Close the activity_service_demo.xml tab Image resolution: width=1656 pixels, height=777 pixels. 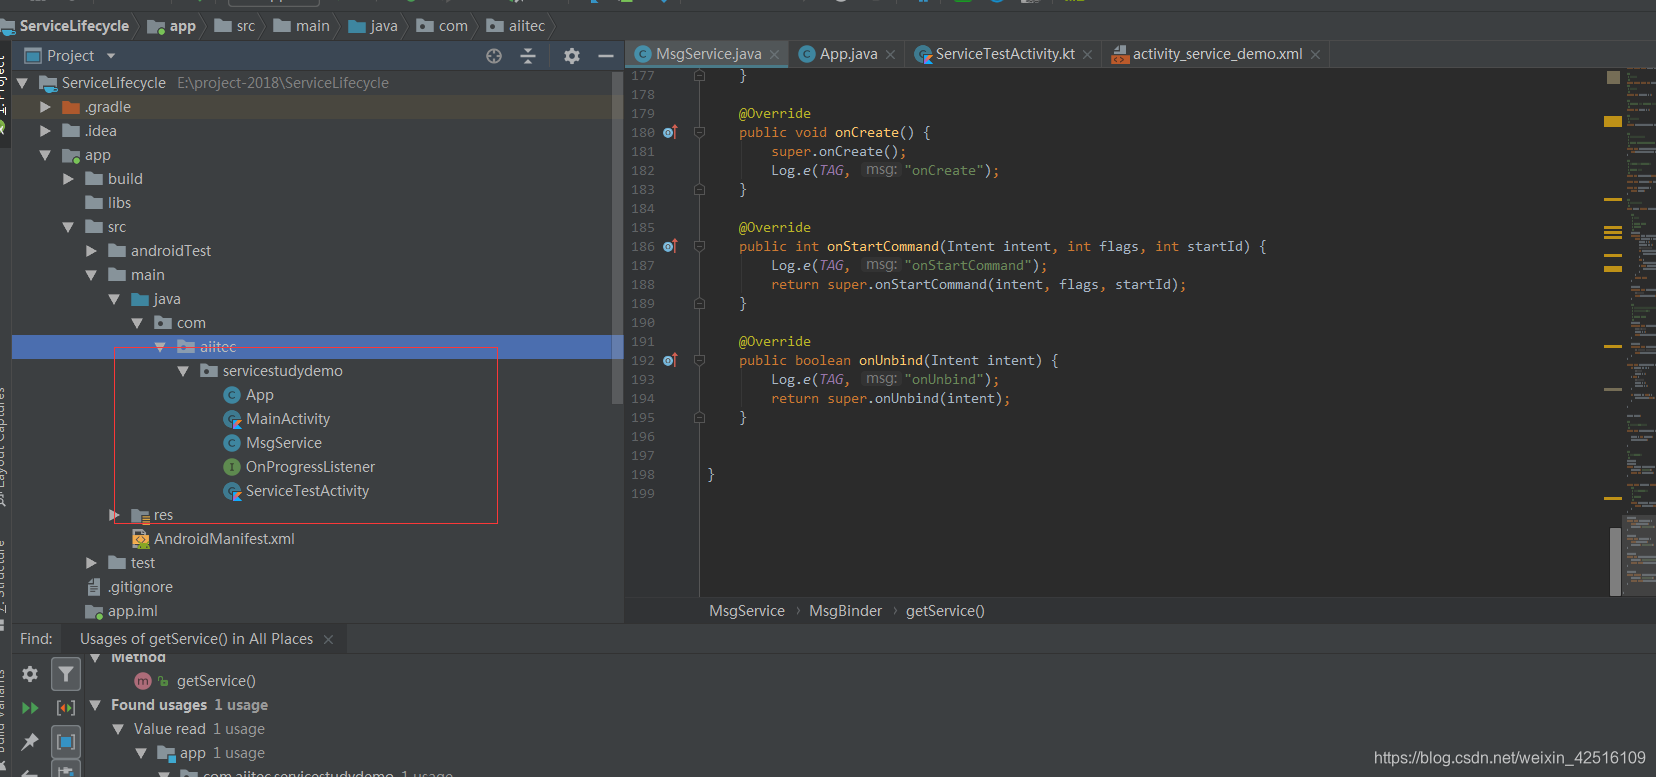(1316, 55)
